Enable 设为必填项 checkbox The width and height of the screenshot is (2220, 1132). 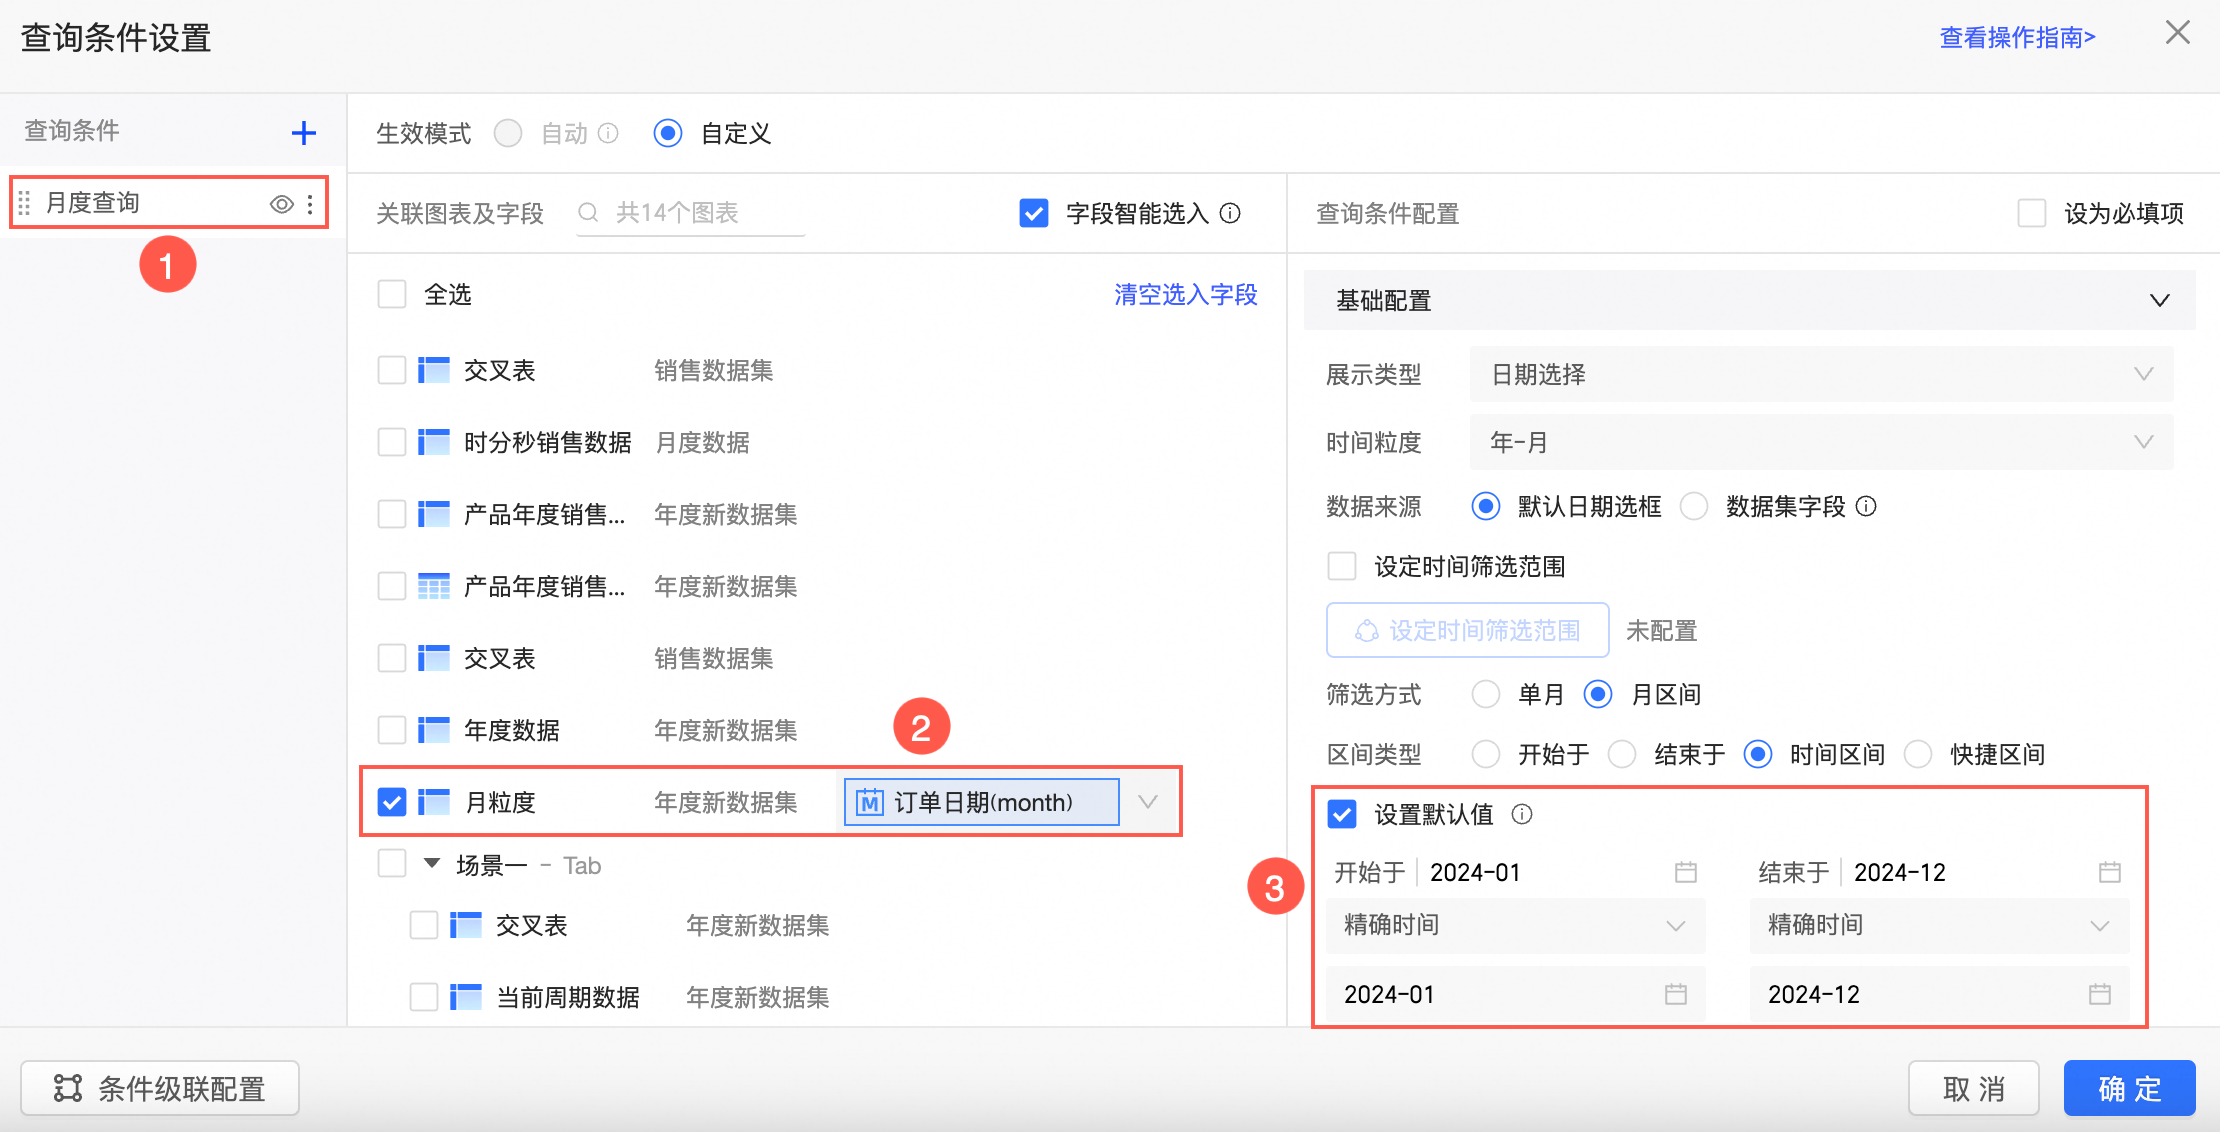[x=2031, y=213]
